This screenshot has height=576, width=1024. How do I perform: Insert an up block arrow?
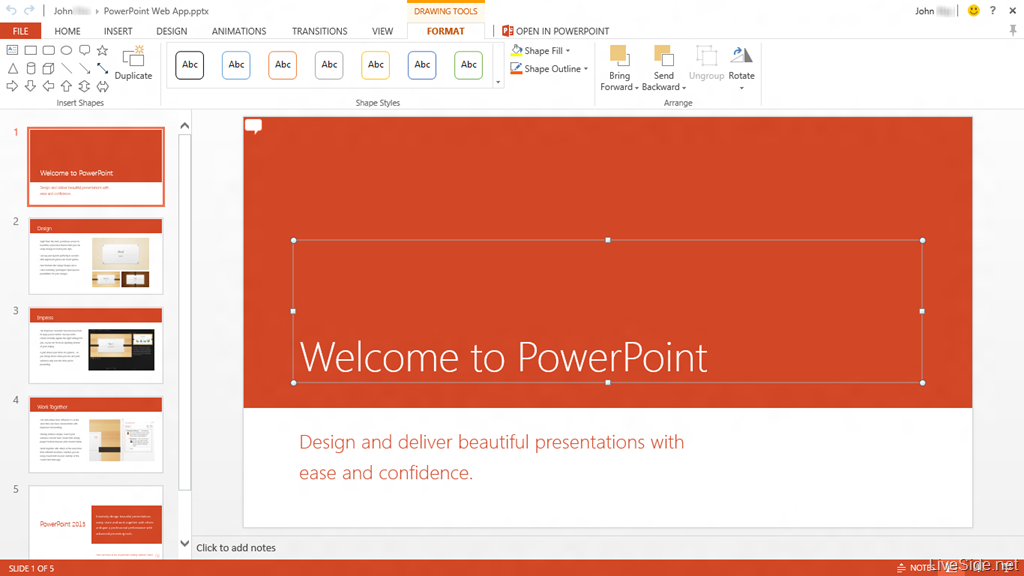pos(67,86)
